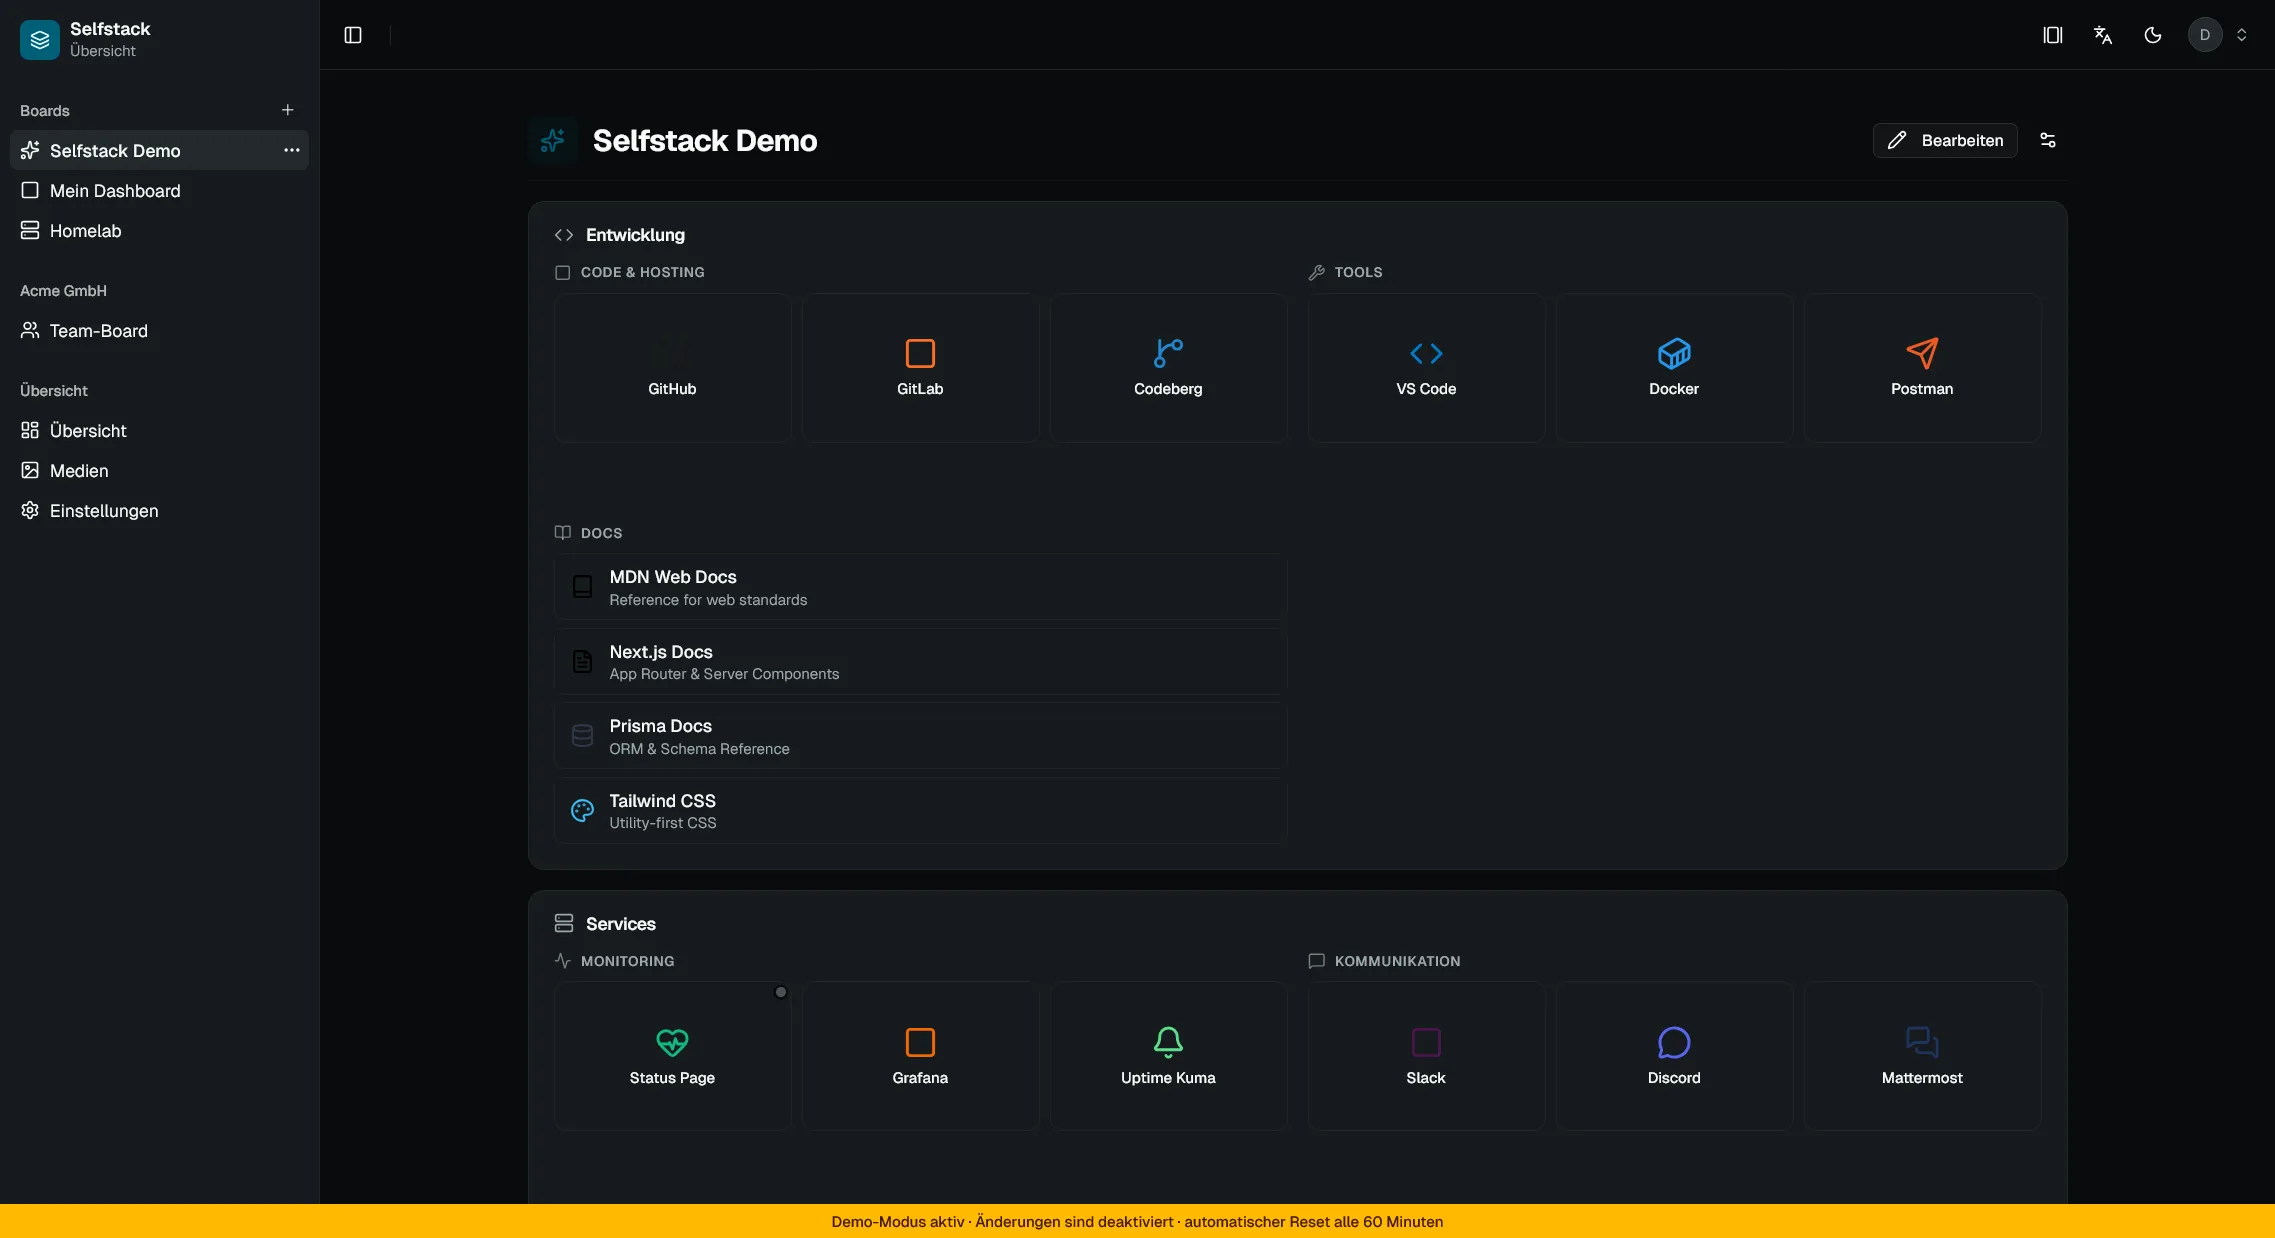Image resolution: width=2275 pixels, height=1238 pixels.
Task: Switch to dark mode moon icon
Action: coord(2153,35)
